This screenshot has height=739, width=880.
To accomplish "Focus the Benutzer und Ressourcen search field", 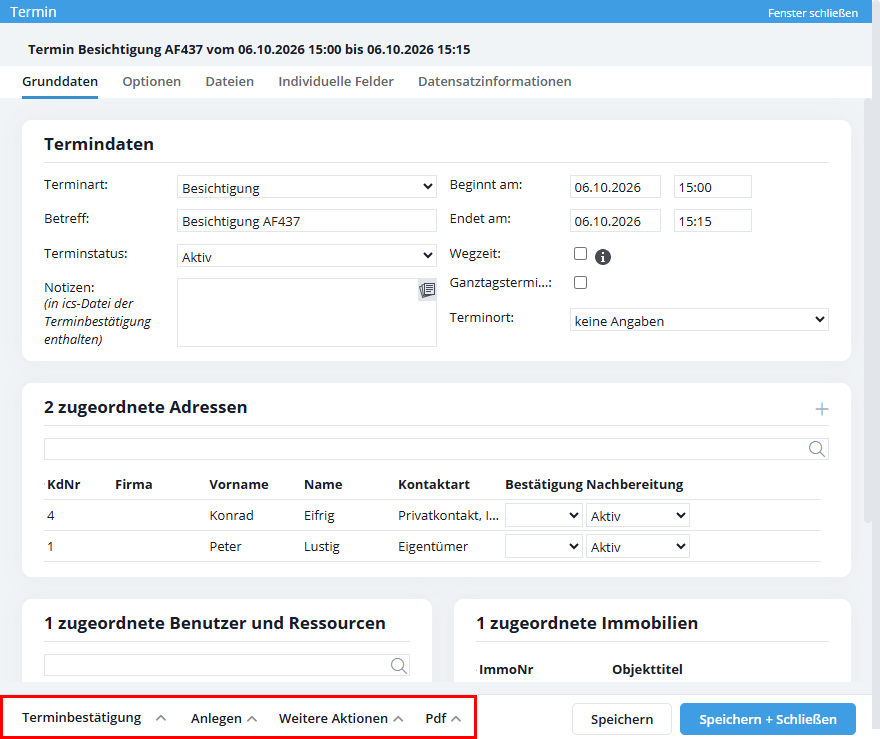I will pos(227,665).
